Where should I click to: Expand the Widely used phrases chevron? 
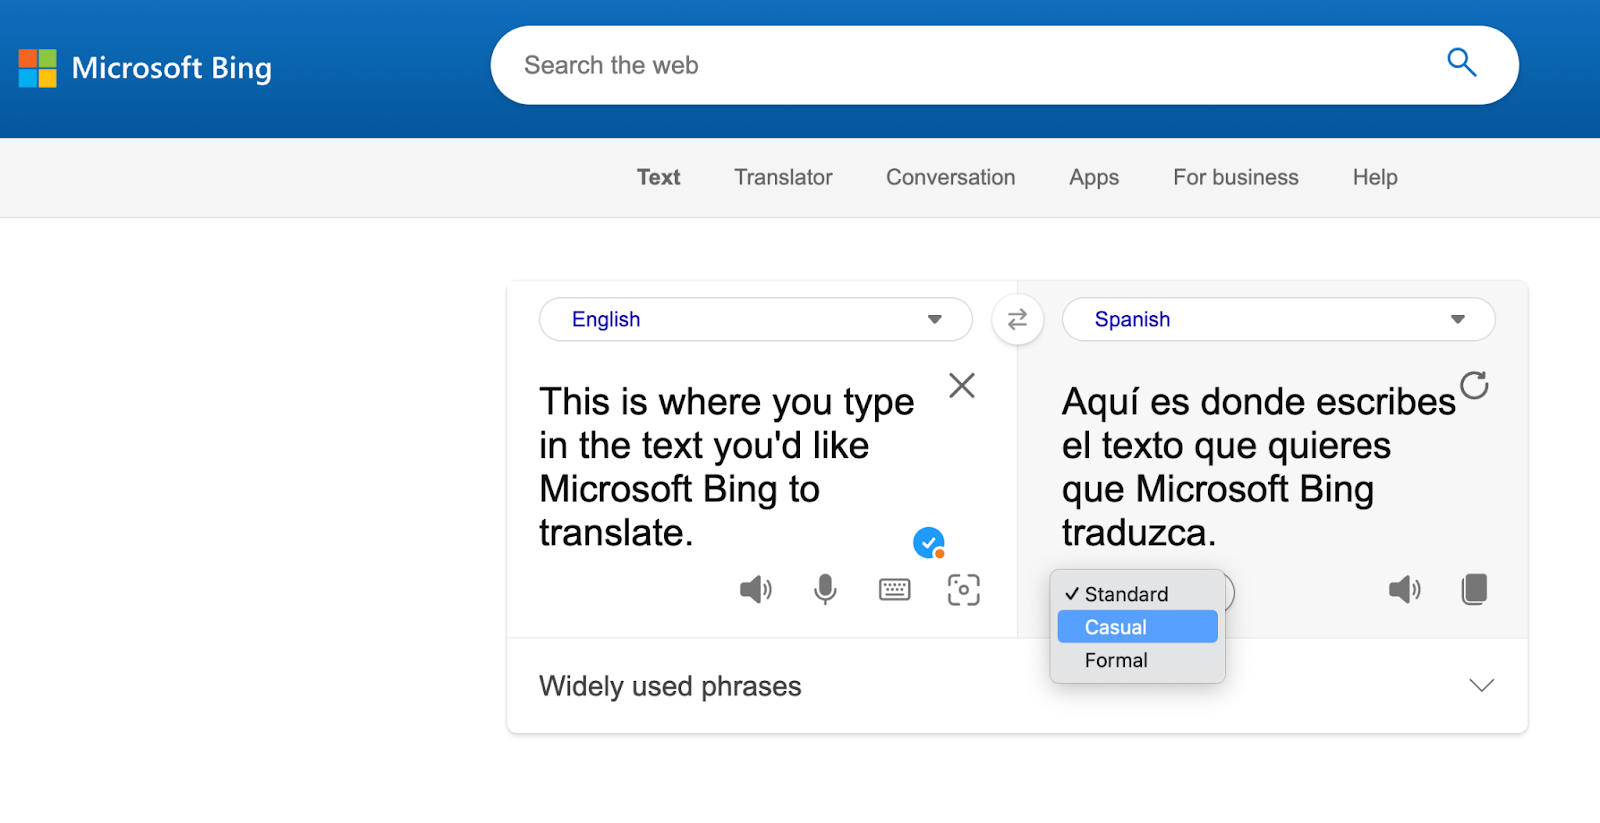click(1481, 685)
